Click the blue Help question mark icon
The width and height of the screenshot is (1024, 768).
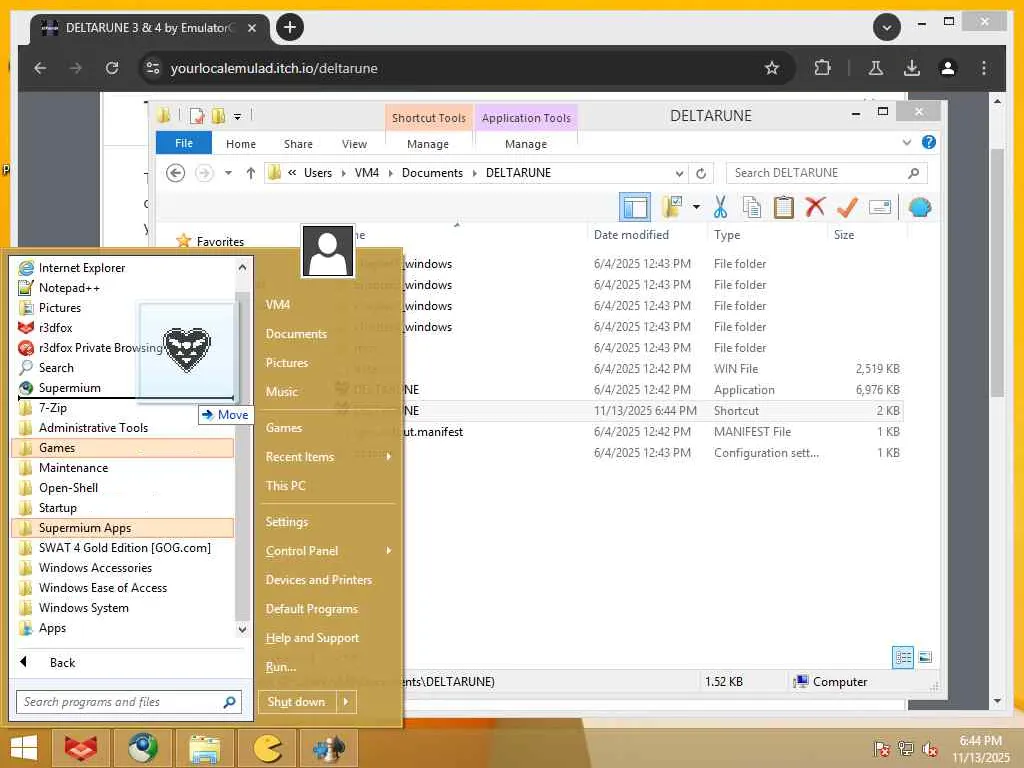[x=928, y=142]
